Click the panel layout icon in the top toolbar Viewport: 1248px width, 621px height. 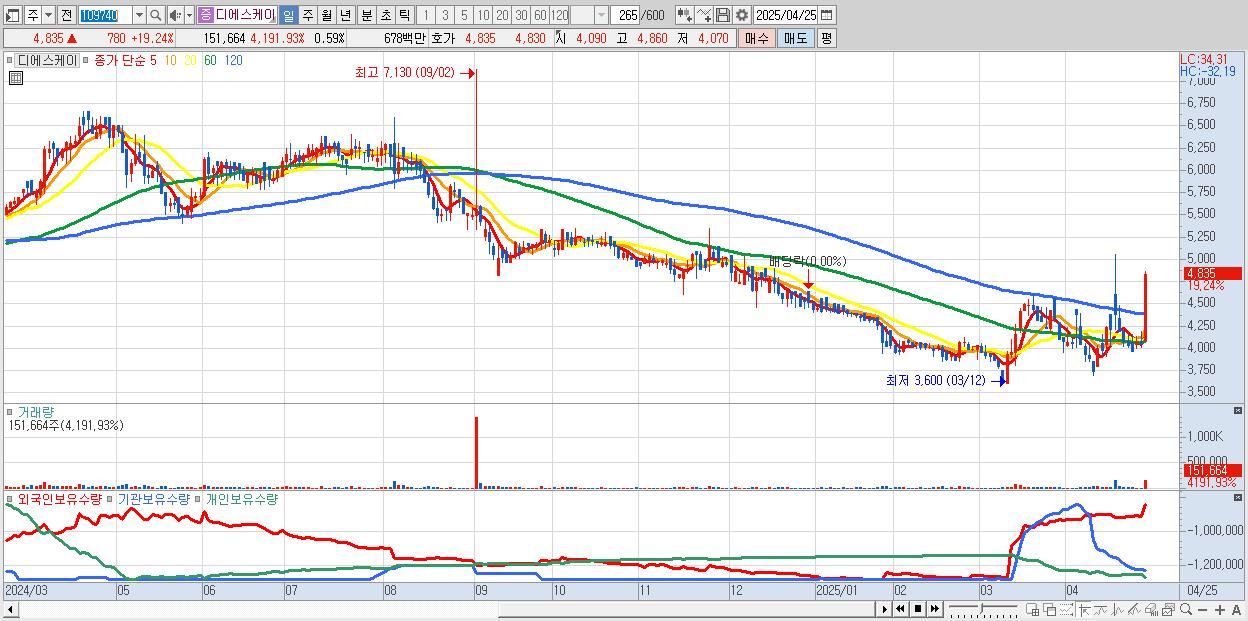click(12, 15)
